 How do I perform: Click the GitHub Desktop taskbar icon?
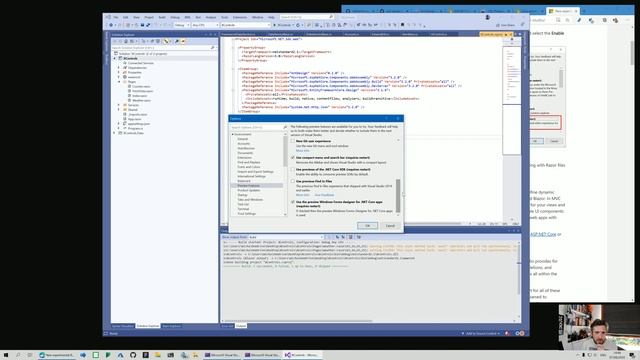(133, 355)
